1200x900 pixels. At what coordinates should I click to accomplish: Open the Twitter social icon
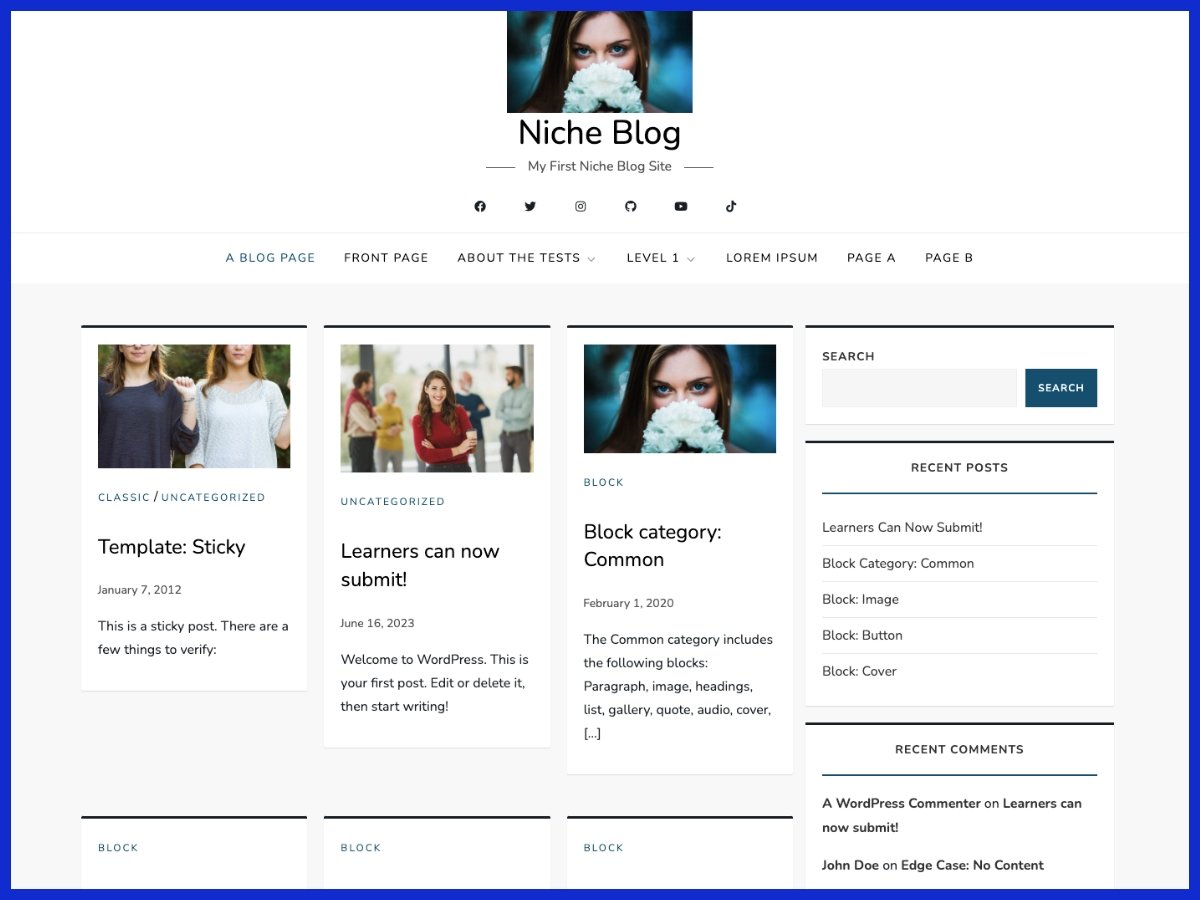530,207
